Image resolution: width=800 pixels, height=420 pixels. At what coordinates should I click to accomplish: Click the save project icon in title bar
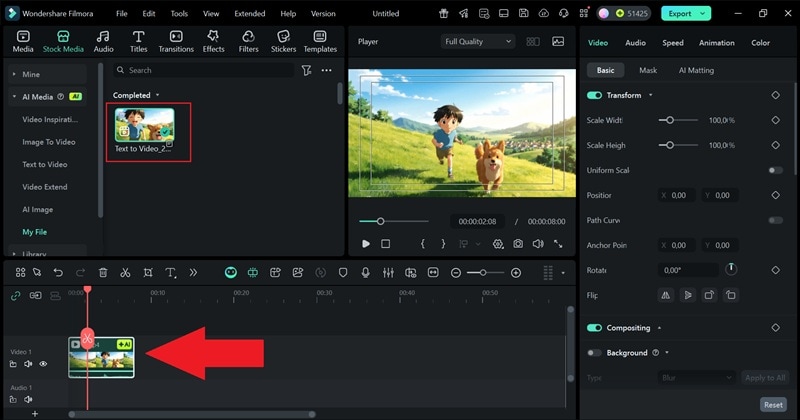tap(523, 13)
